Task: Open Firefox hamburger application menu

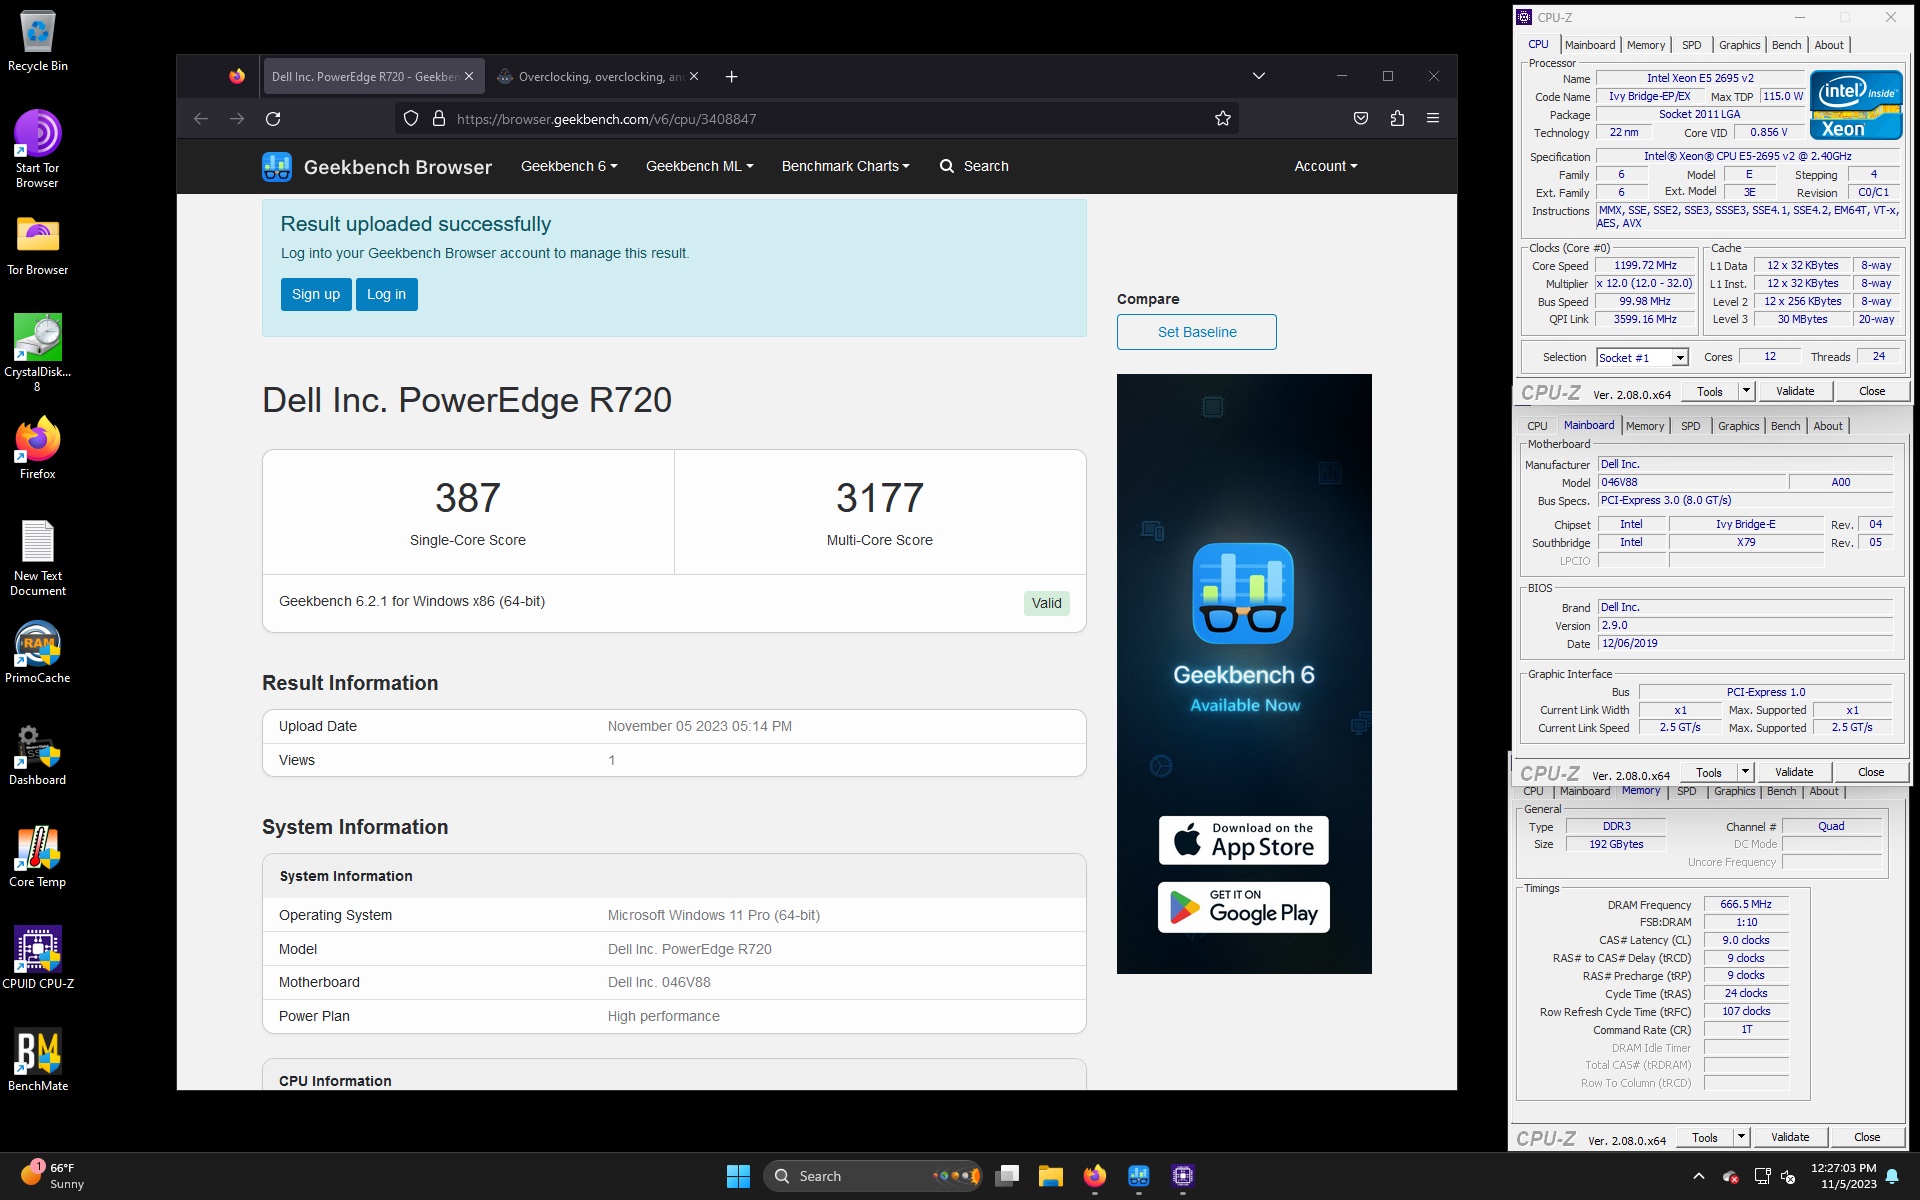Action: point(1433,119)
